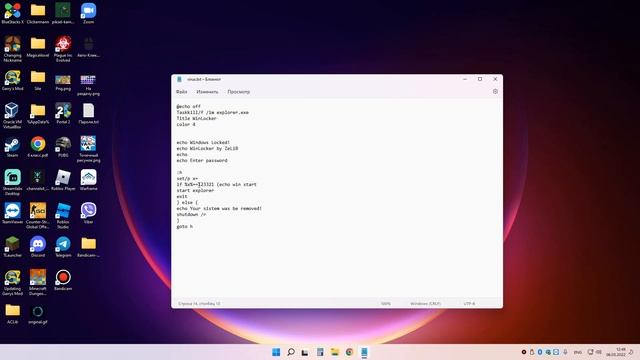Viewport: 640px width, 360px height.
Task: Select the Roblox Player shortcut
Action: click(63, 180)
